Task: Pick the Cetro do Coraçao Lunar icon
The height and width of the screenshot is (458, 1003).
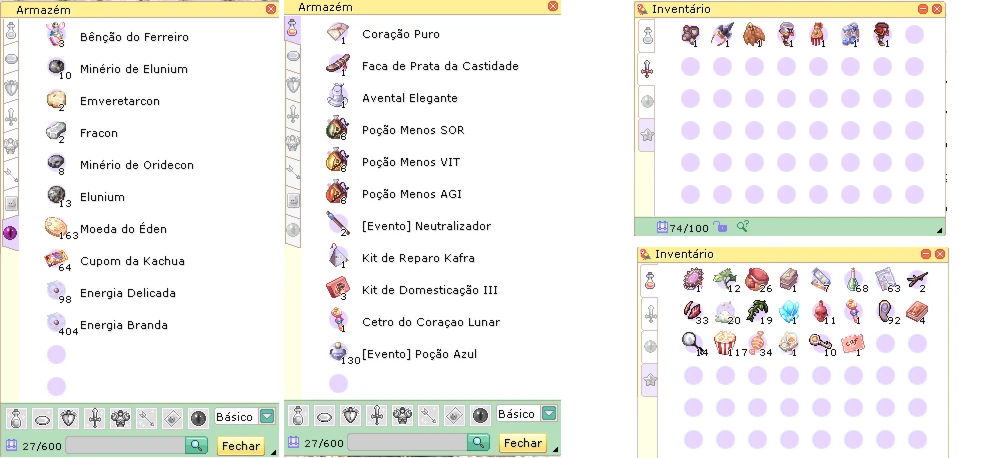Action: click(x=337, y=320)
